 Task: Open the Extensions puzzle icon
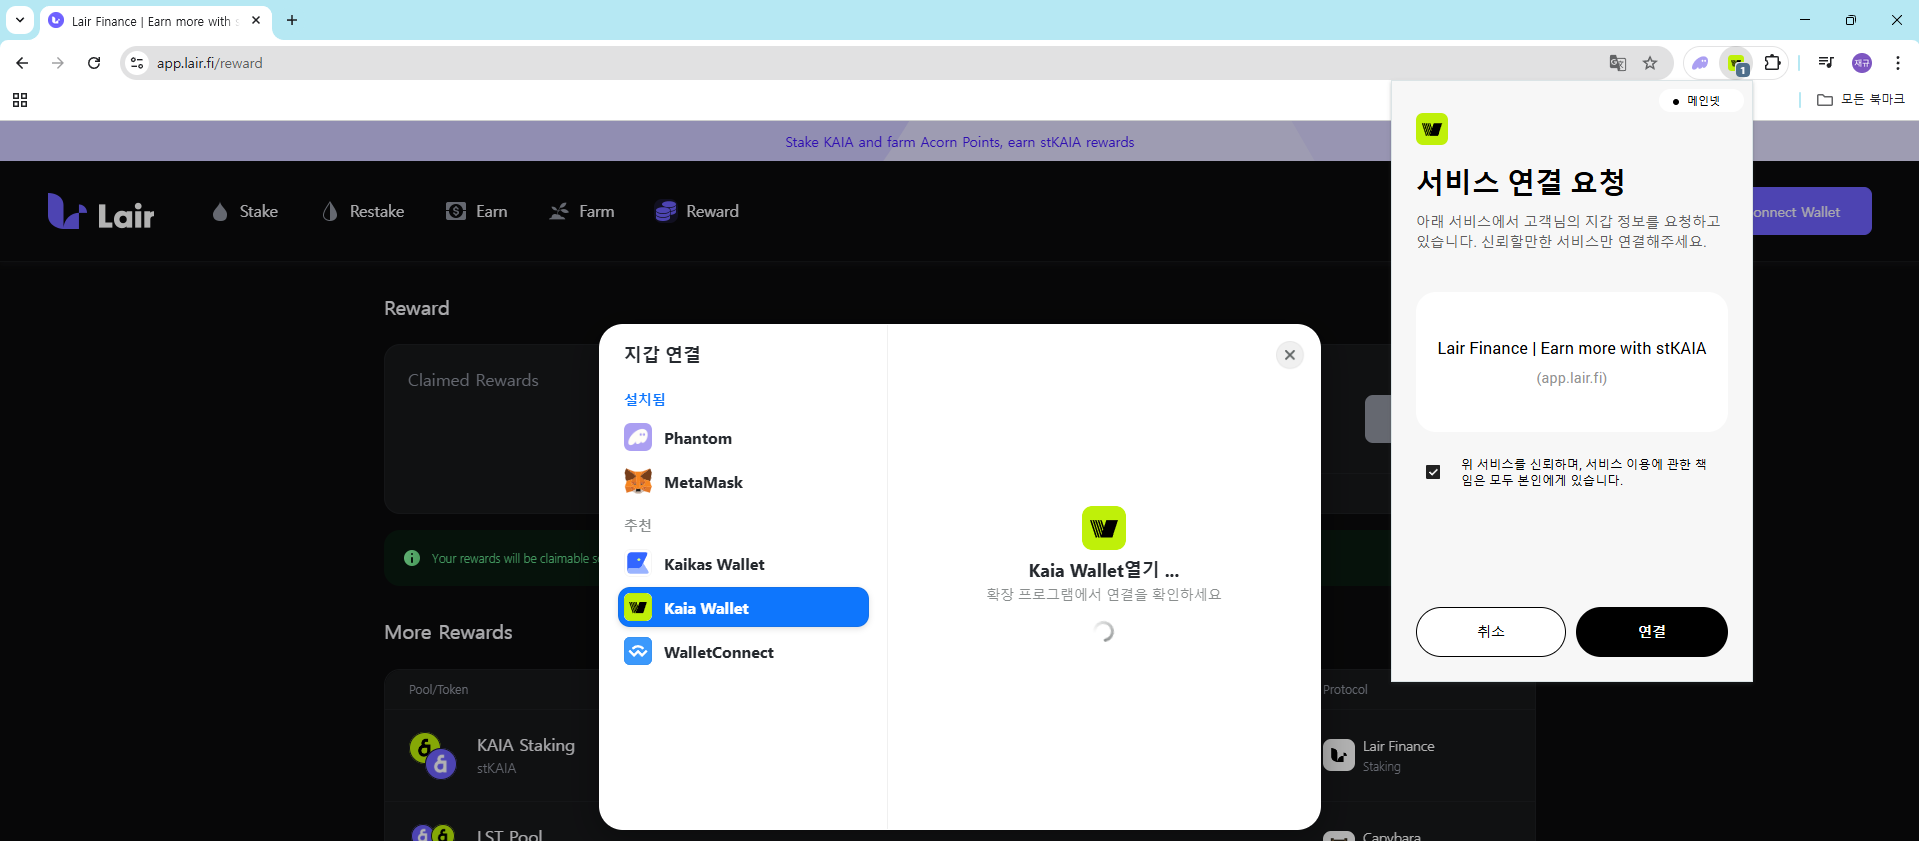[x=1772, y=63]
